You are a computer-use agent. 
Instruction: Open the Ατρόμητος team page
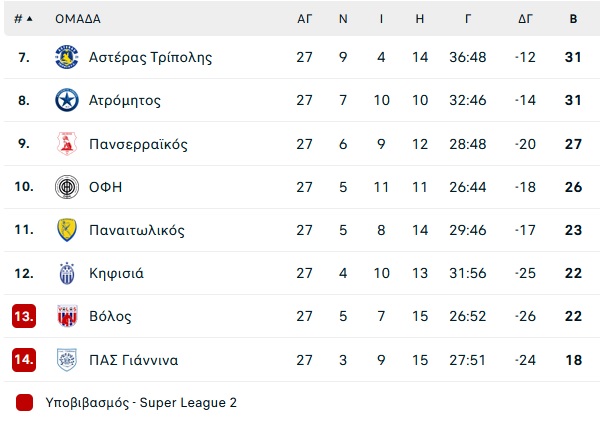pos(125,100)
